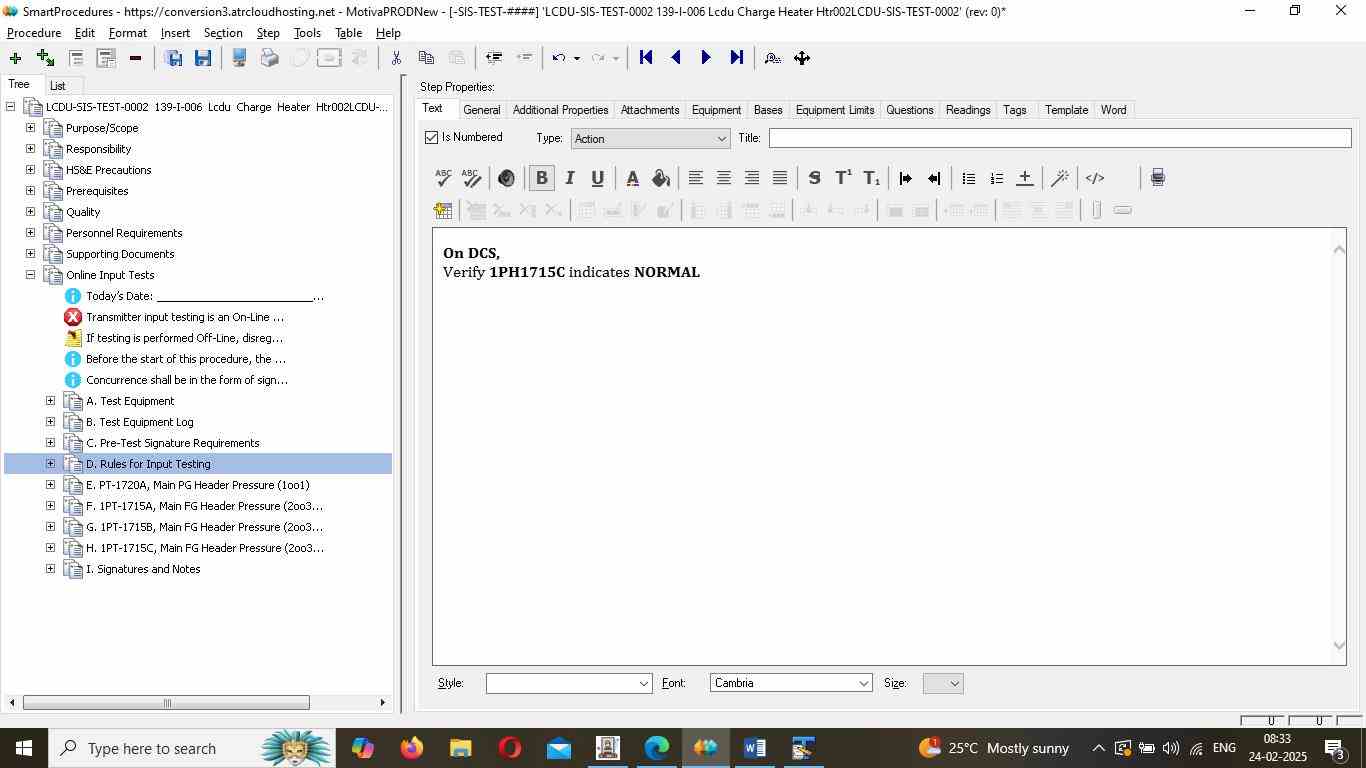1366x768 pixels.
Task: Toggle subscript formatting
Action: coord(872,178)
